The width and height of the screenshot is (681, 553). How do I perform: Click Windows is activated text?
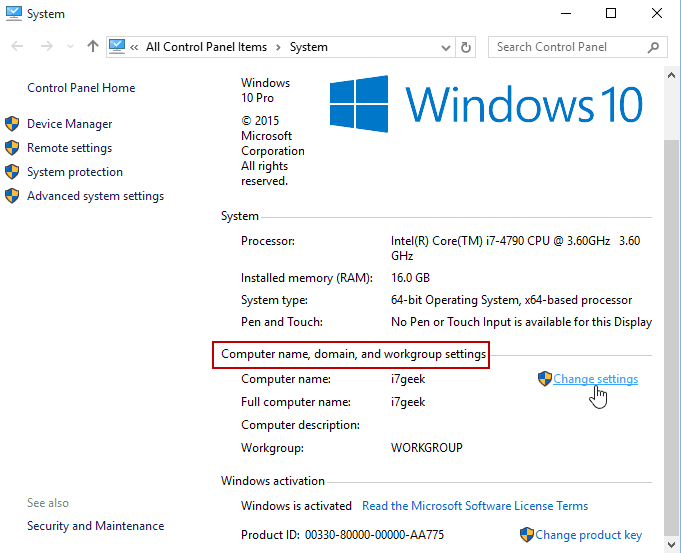click(296, 506)
